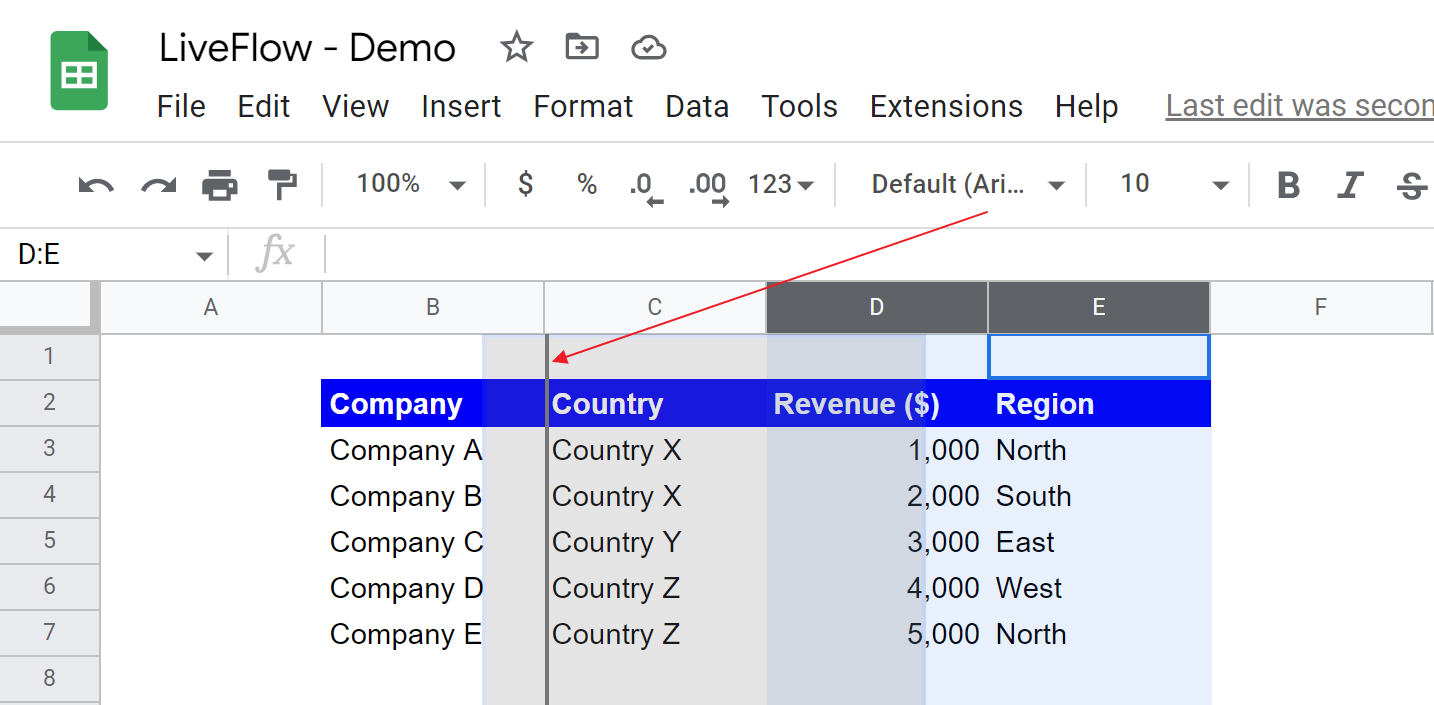Screen dimensions: 1434x705
Task: Open the Data menu
Action: [x=697, y=106]
